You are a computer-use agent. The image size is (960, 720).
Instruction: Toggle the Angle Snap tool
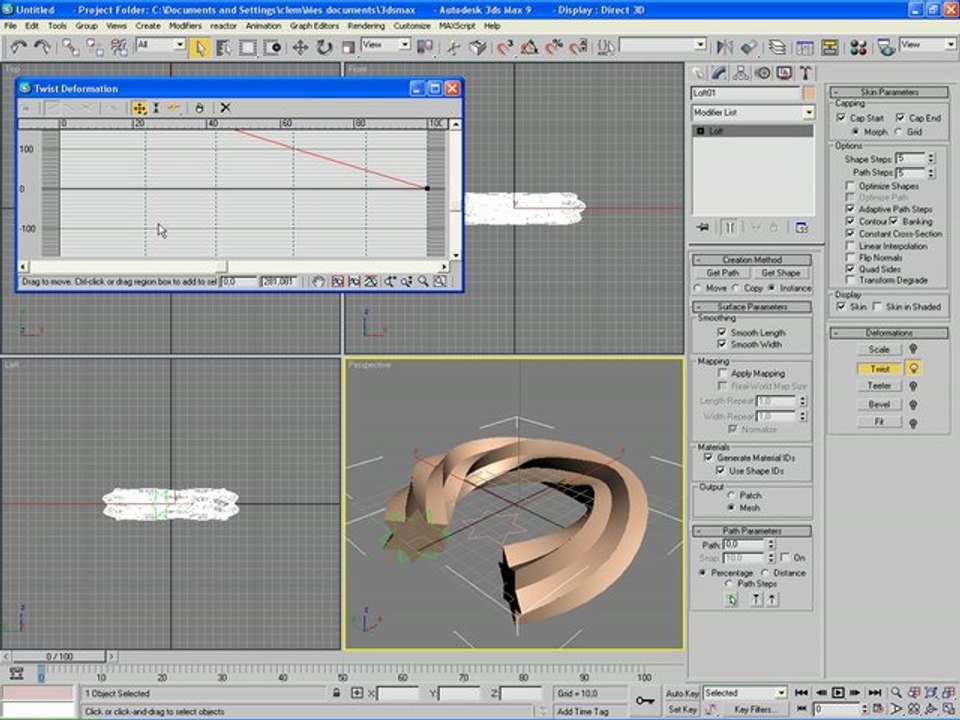529,47
